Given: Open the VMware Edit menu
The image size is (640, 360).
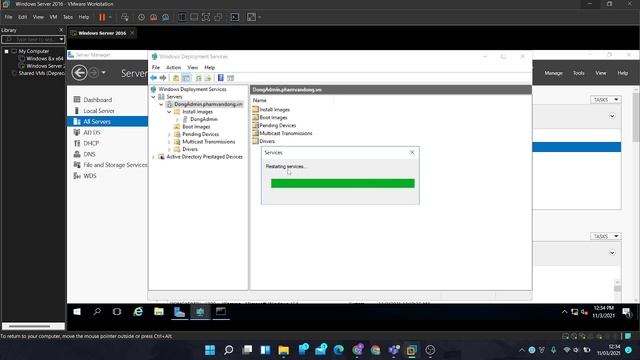Looking at the screenshot, I should pyautogui.click(x=22, y=17).
